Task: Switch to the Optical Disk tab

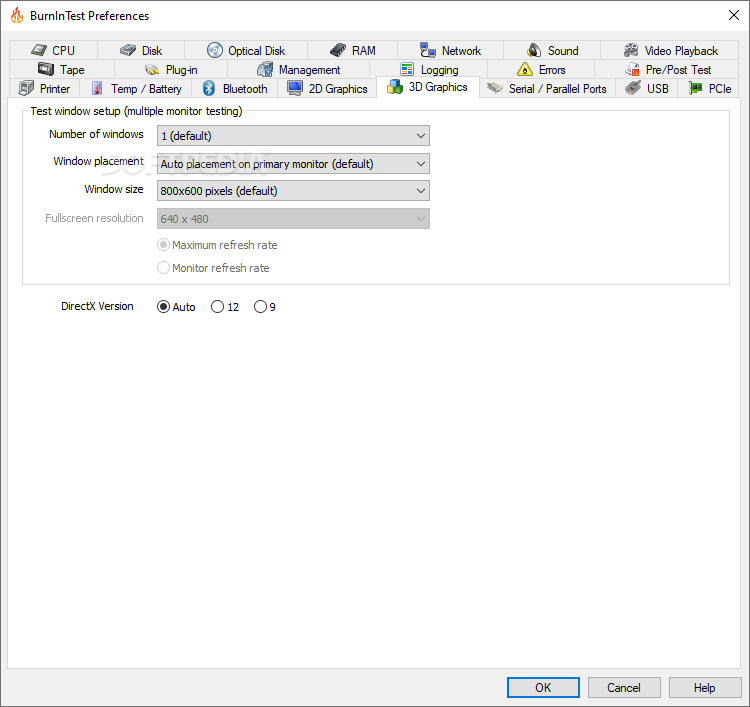Action: pos(246,50)
